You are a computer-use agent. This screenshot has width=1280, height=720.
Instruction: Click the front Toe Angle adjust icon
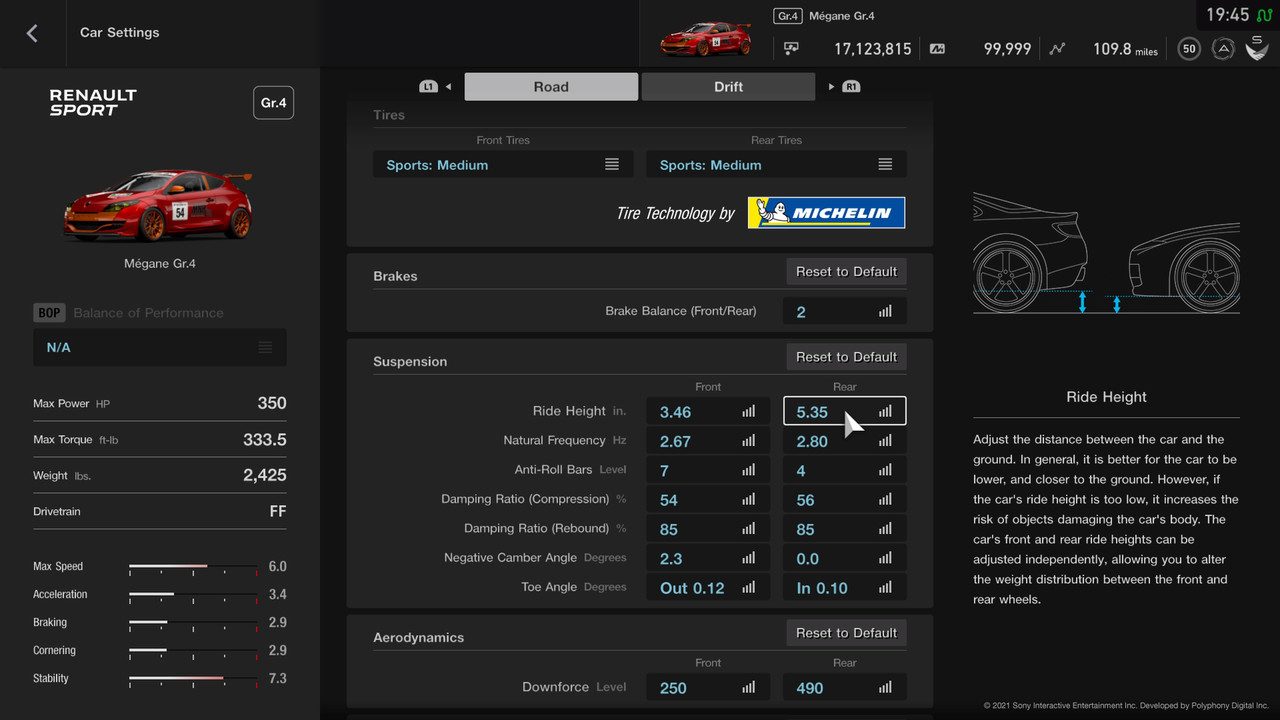click(x=748, y=588)
